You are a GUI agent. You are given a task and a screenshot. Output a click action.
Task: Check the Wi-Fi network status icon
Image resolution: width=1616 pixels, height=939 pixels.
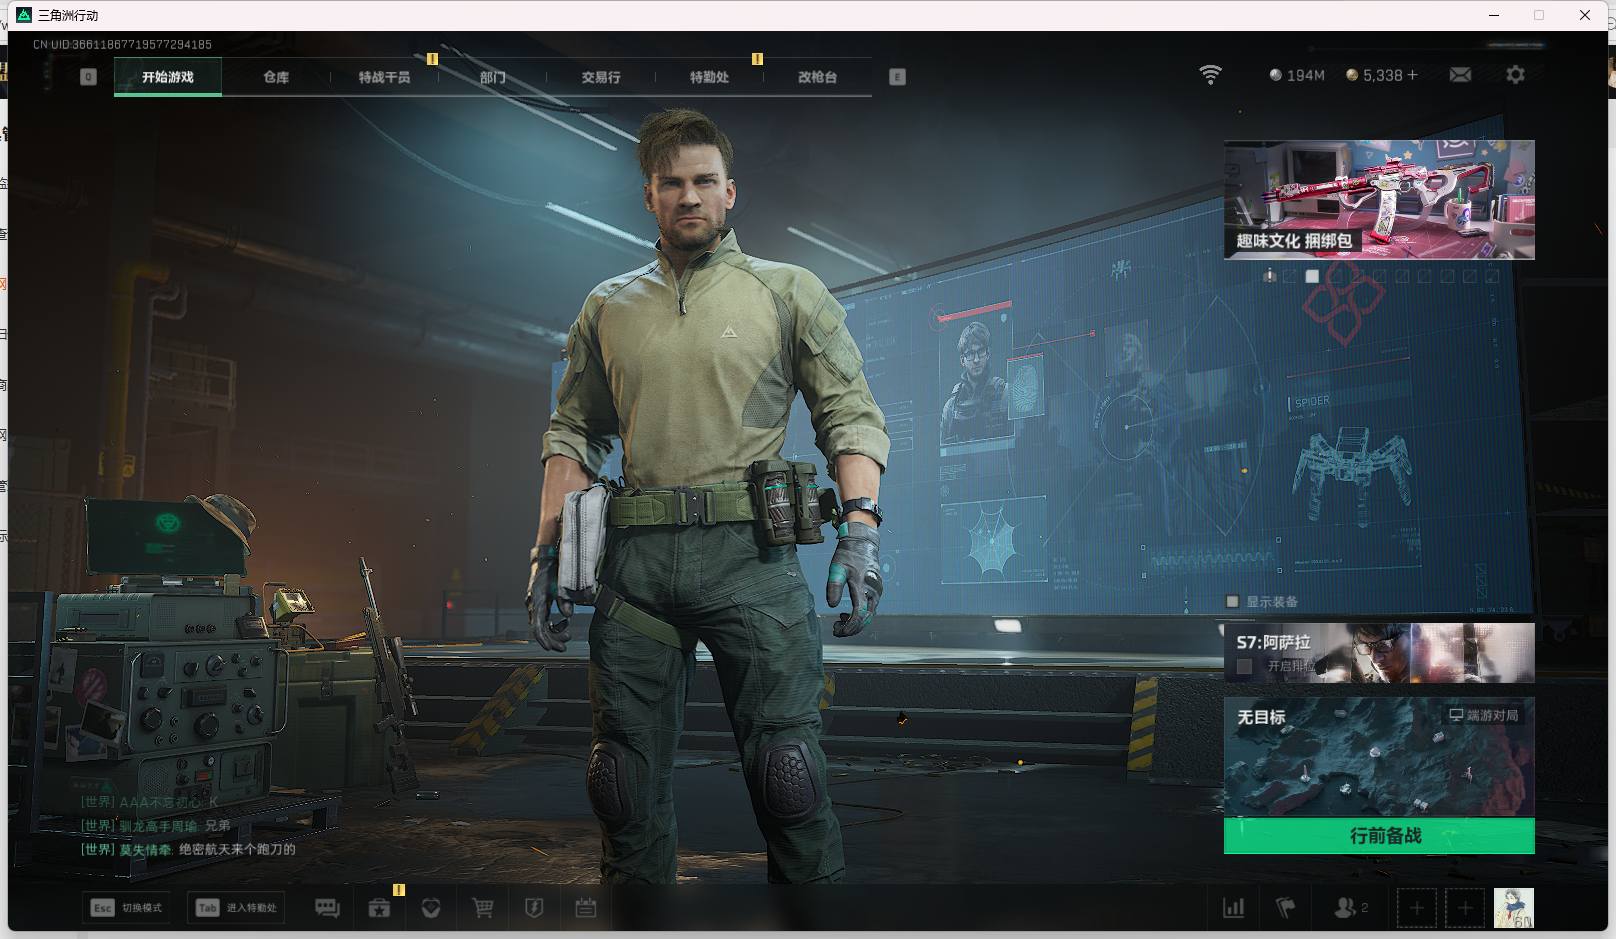[x=1210, y=75]
